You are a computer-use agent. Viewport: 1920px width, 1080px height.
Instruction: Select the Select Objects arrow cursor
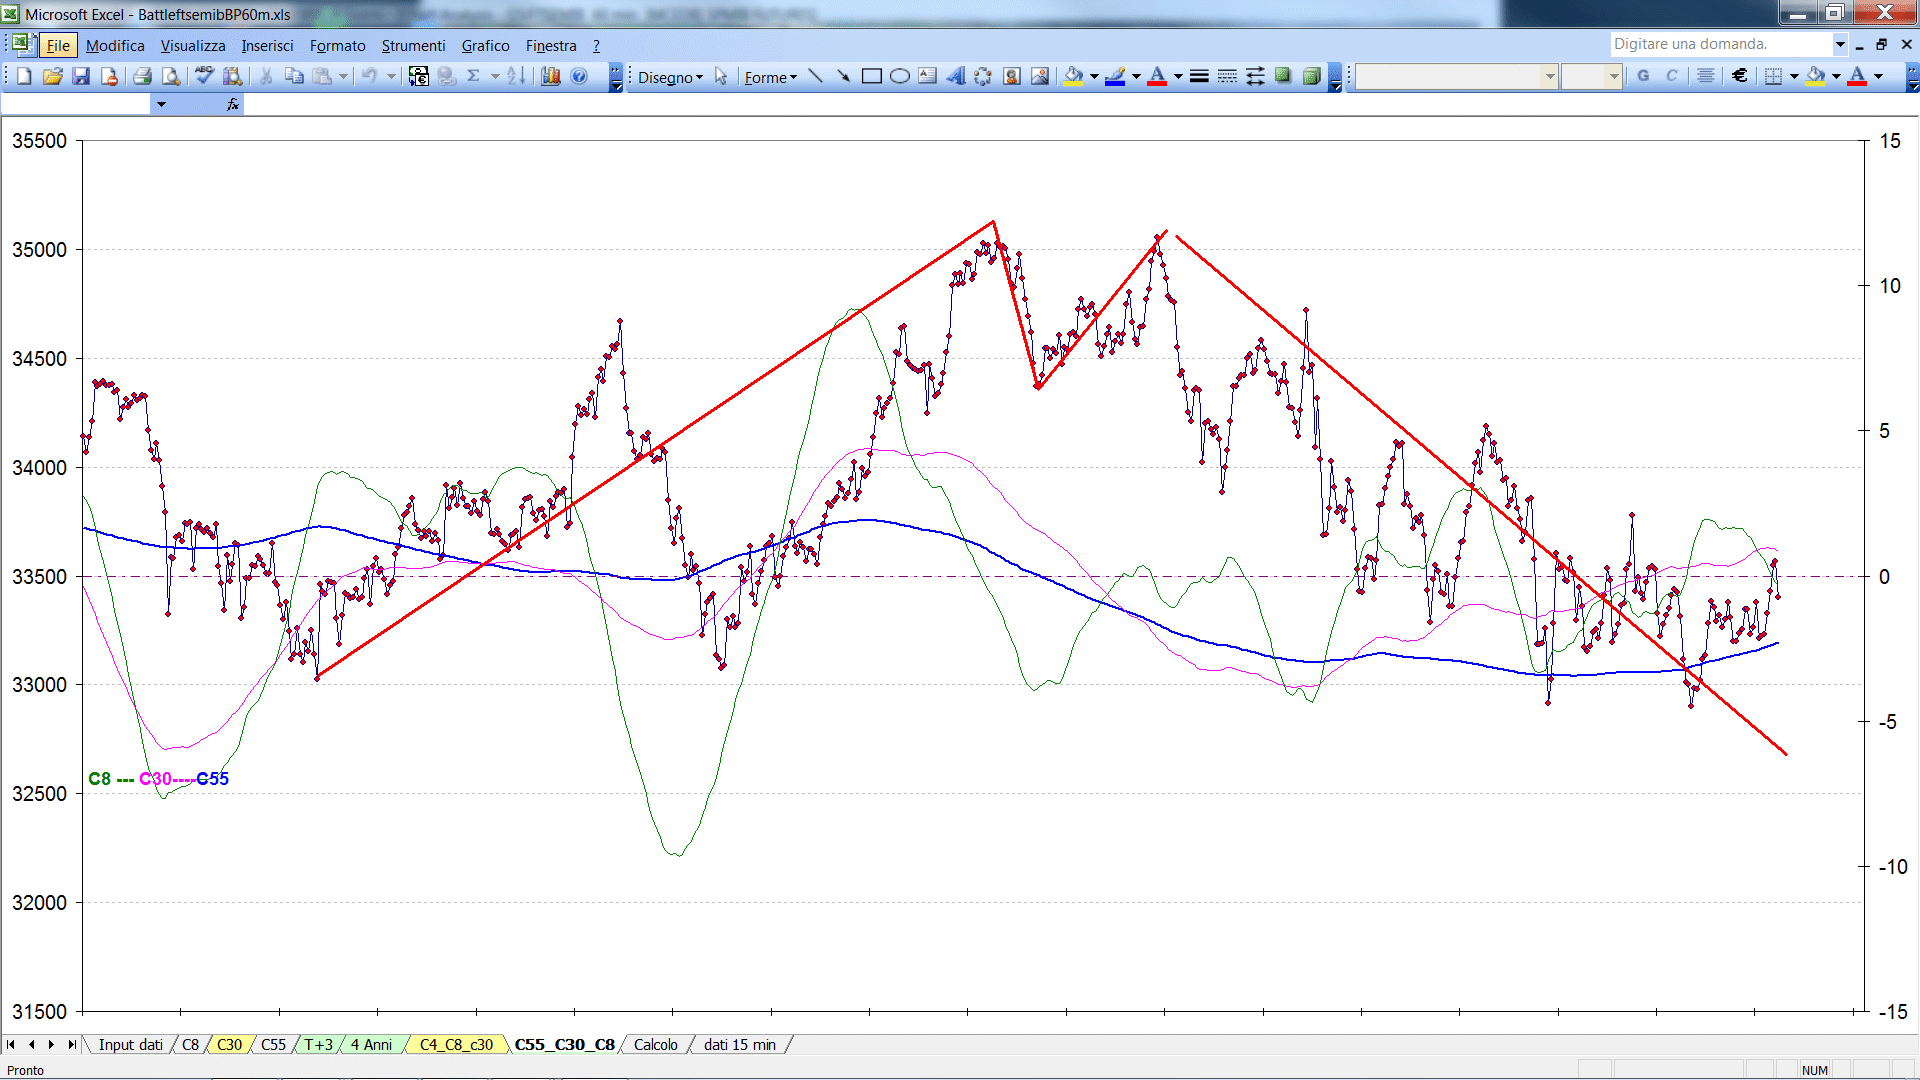pos(721,77)
